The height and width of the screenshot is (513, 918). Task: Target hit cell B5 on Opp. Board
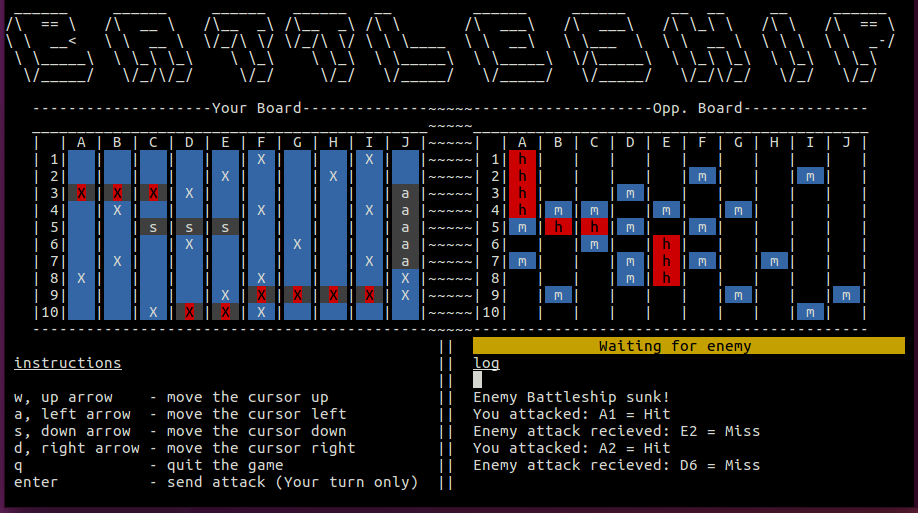coord(558,227)
